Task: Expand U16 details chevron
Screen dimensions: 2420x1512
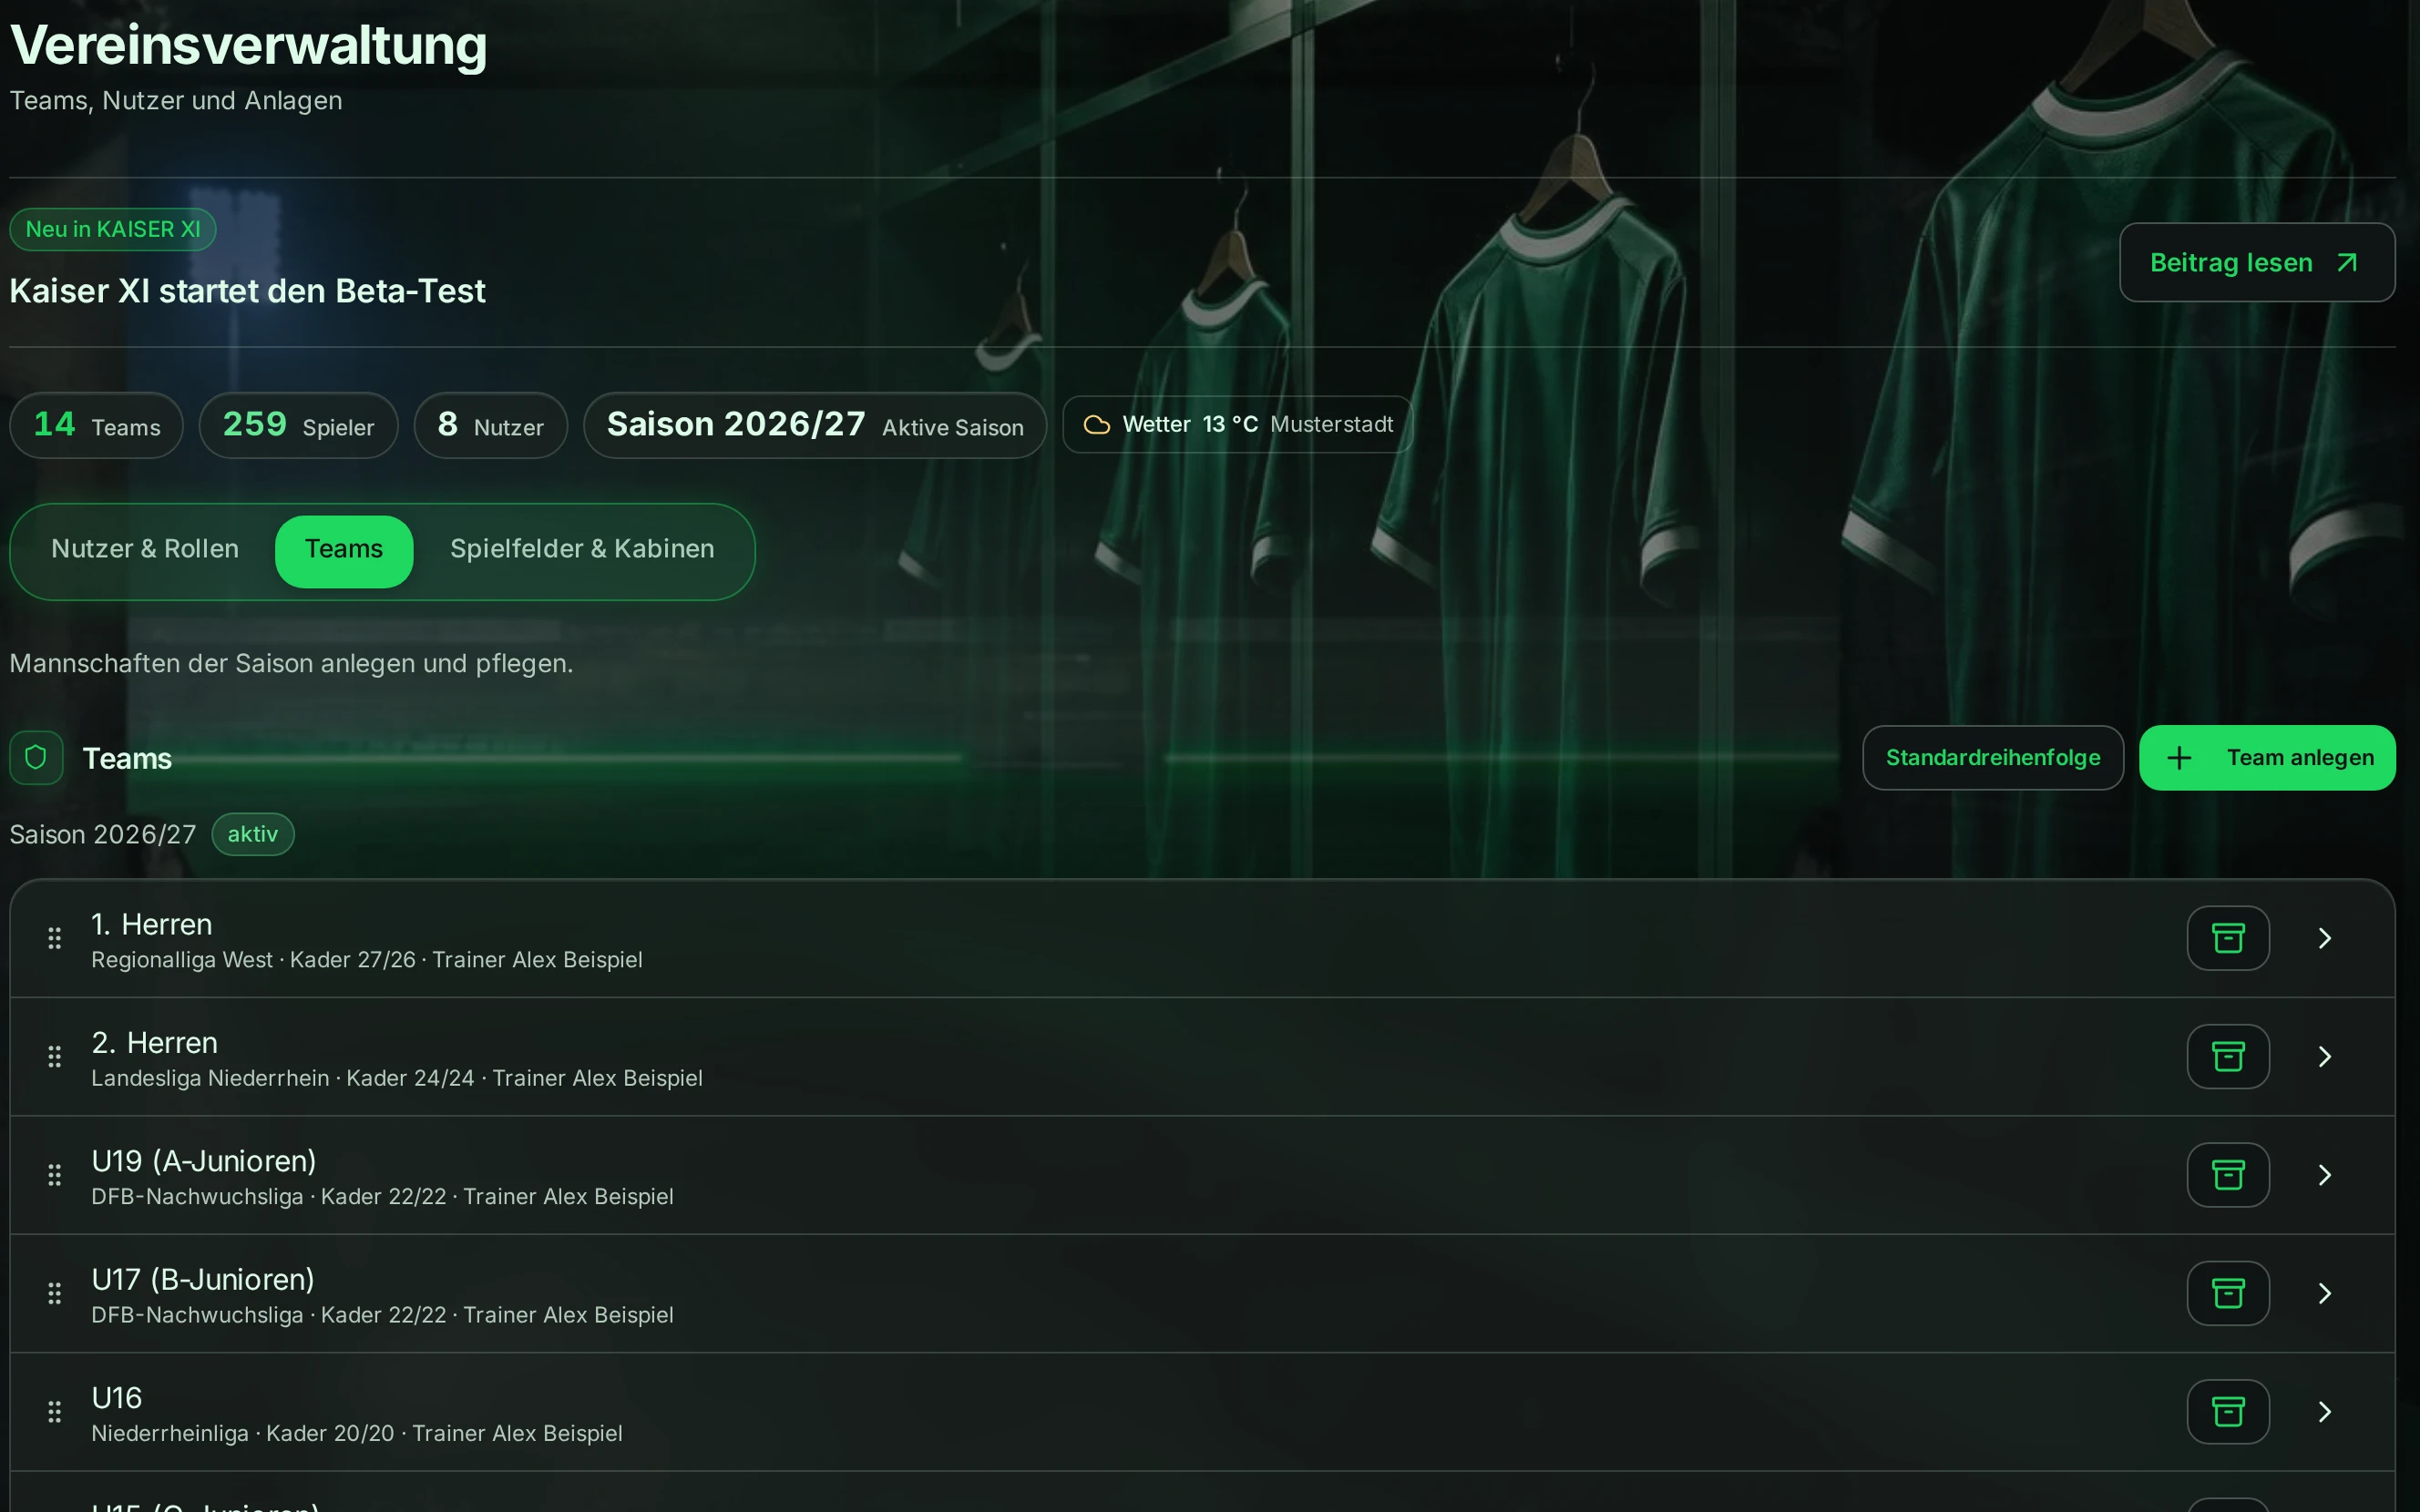Action: 2325,1412
